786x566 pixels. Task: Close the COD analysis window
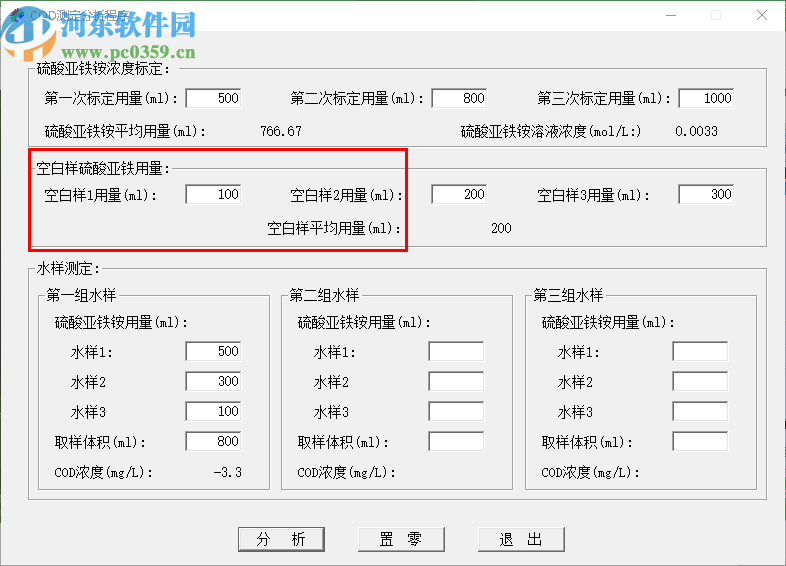click(762, 16)
